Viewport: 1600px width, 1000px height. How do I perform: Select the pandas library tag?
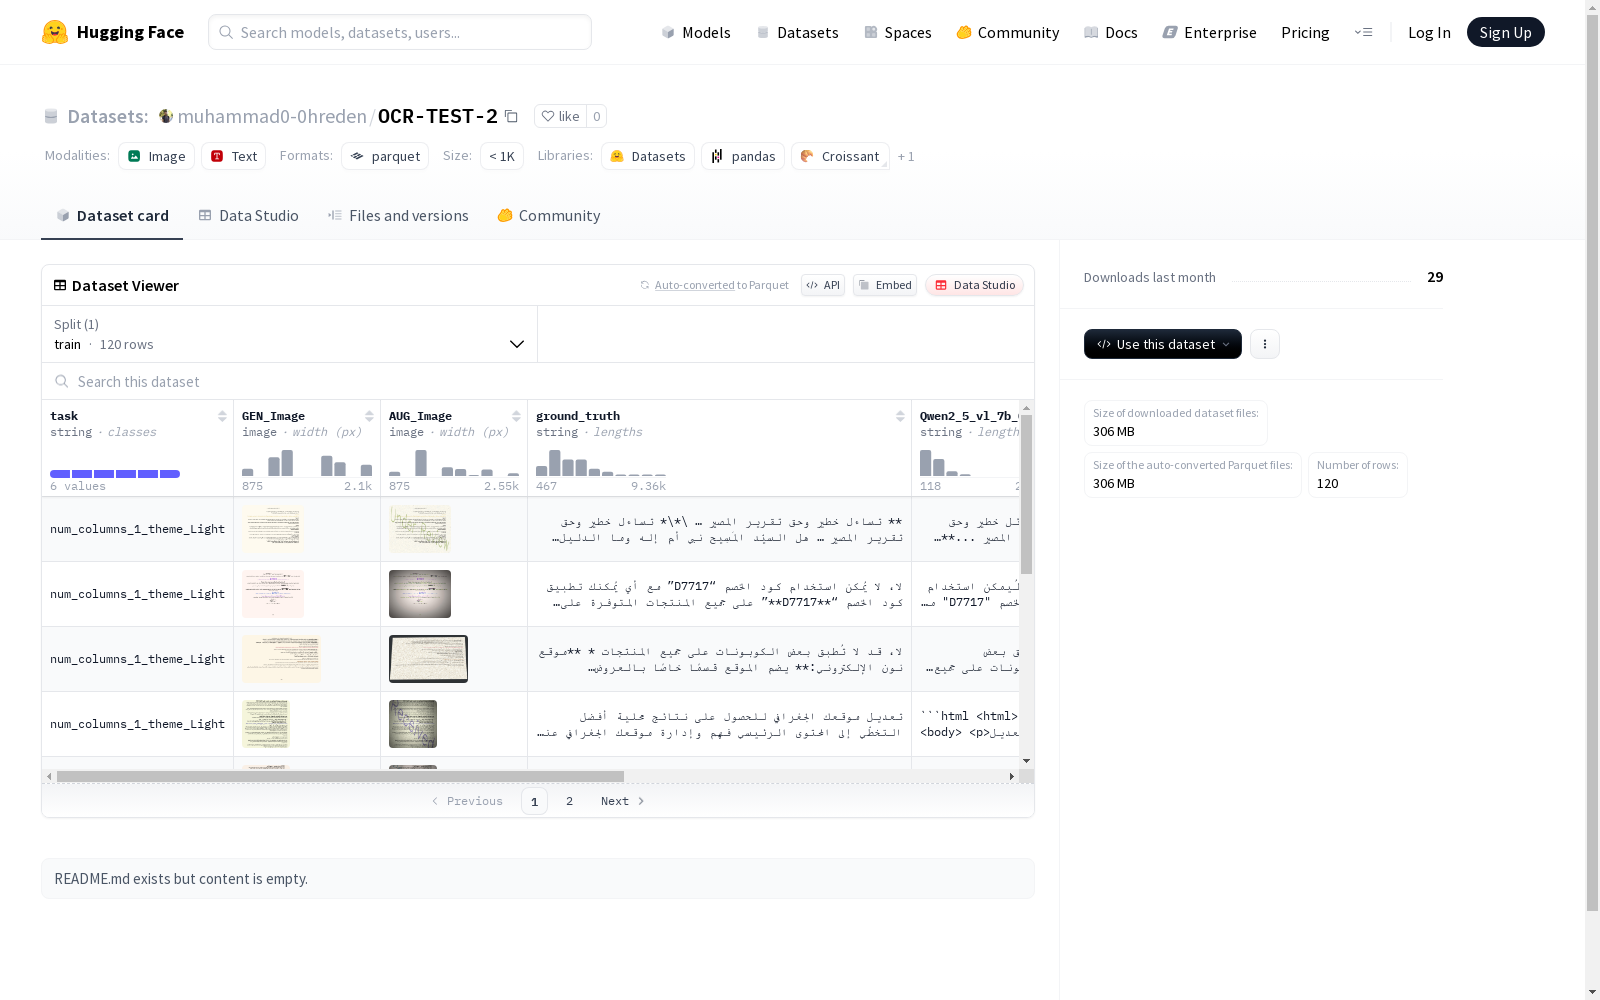coord(743,156)
